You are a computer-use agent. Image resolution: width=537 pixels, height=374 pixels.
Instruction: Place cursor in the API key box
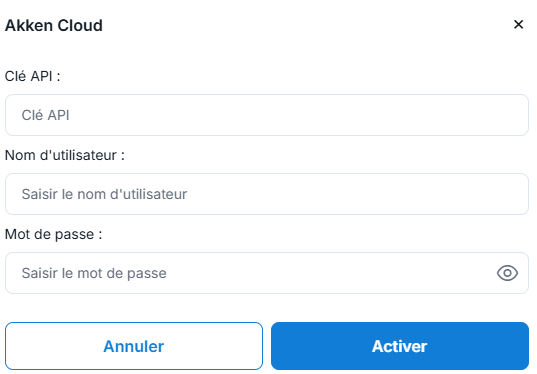pyautogui.click(x=267, y=115)
